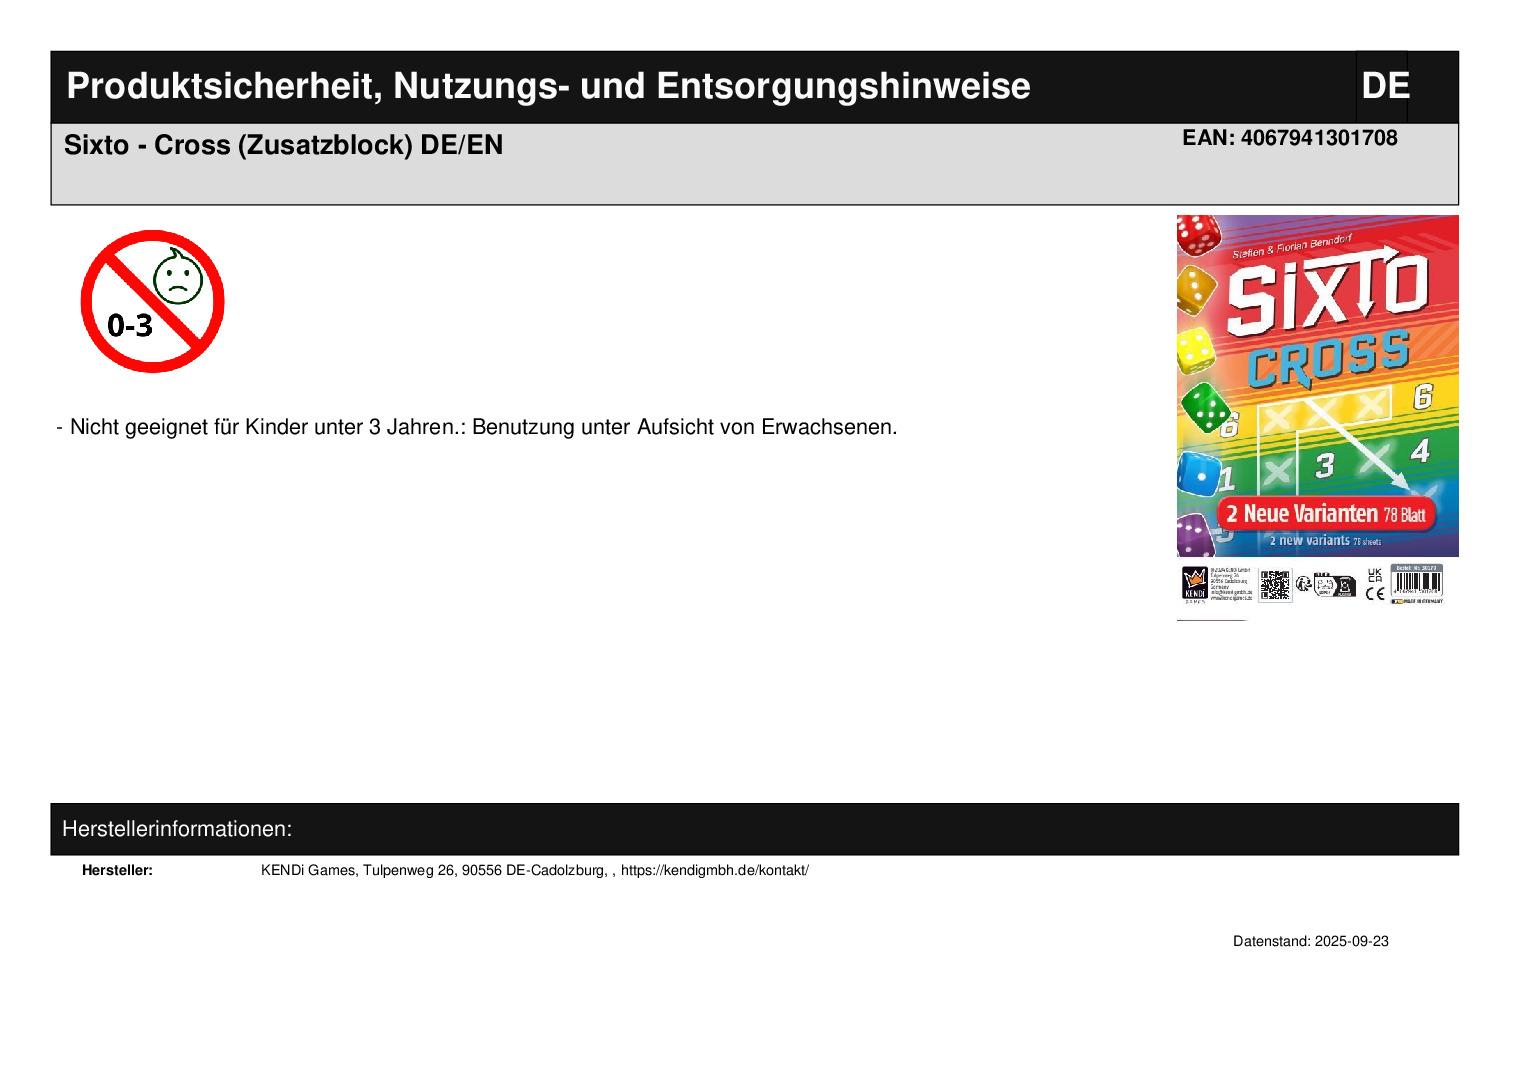This screenshot has width=1520, height=1075.
Task: Click the yellow die on the cover
Action: coord(1194,351)
